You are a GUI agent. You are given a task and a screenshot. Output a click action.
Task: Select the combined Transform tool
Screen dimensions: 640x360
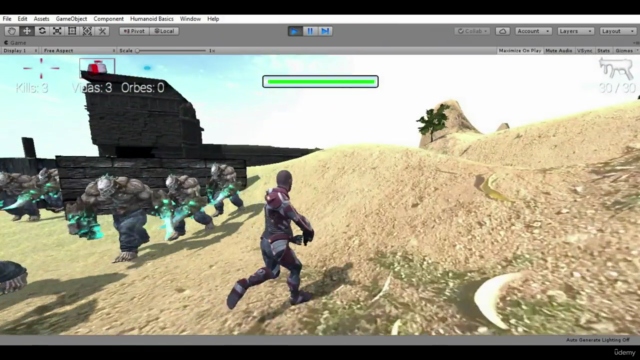click(x=87, y=31)
